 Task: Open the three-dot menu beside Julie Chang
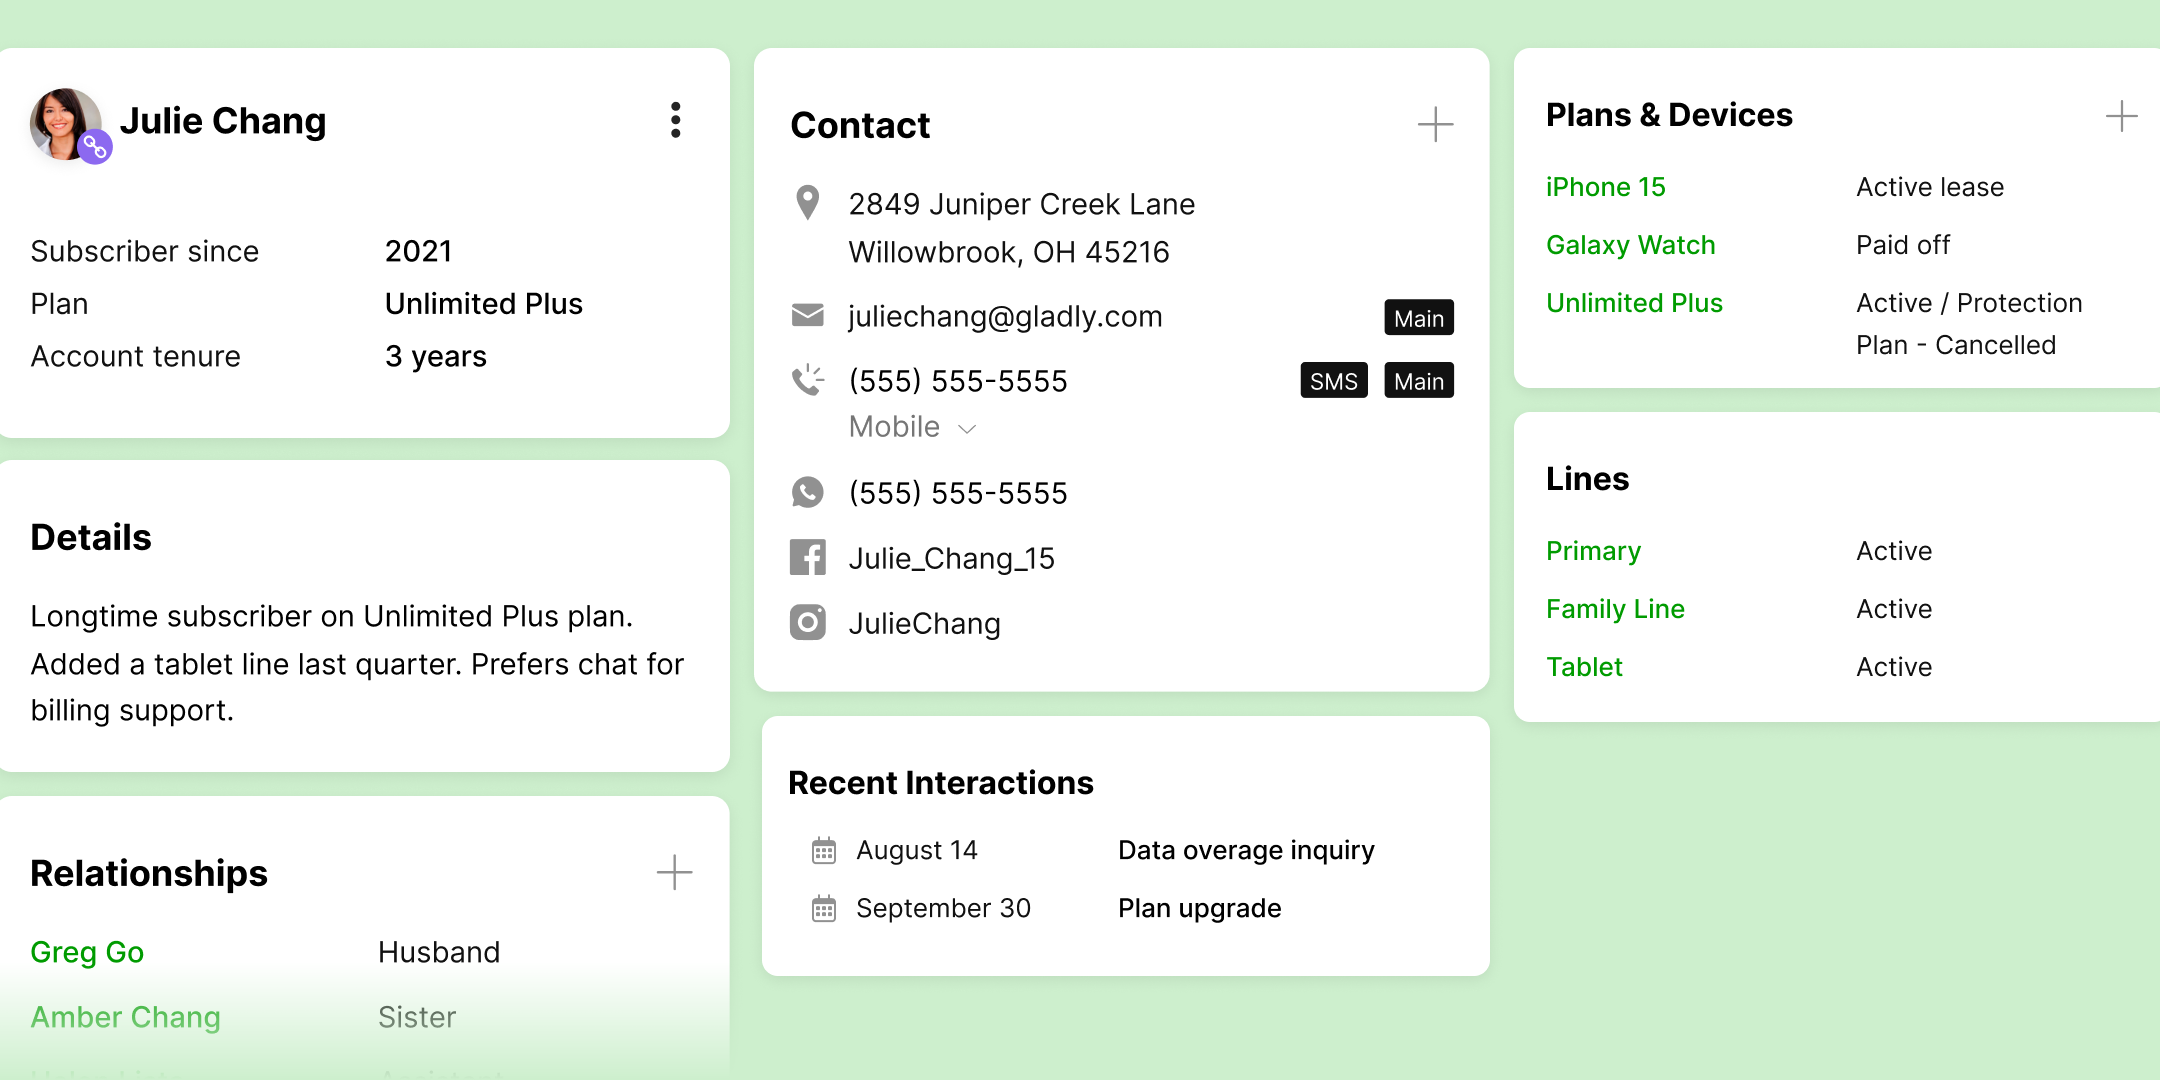point(676,120)
